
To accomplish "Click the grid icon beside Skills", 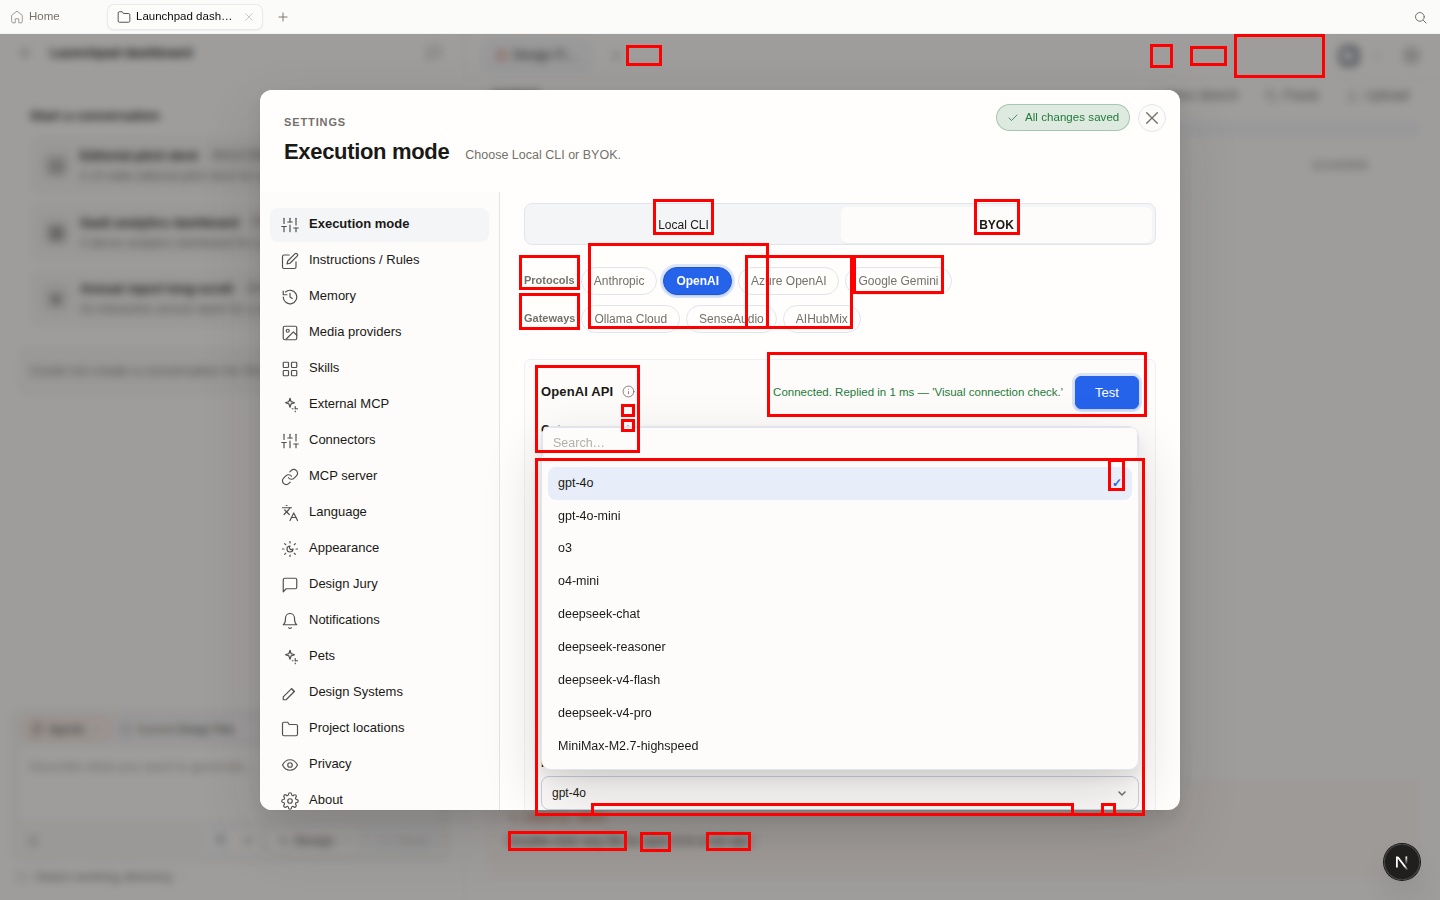I will pos(290,368).
